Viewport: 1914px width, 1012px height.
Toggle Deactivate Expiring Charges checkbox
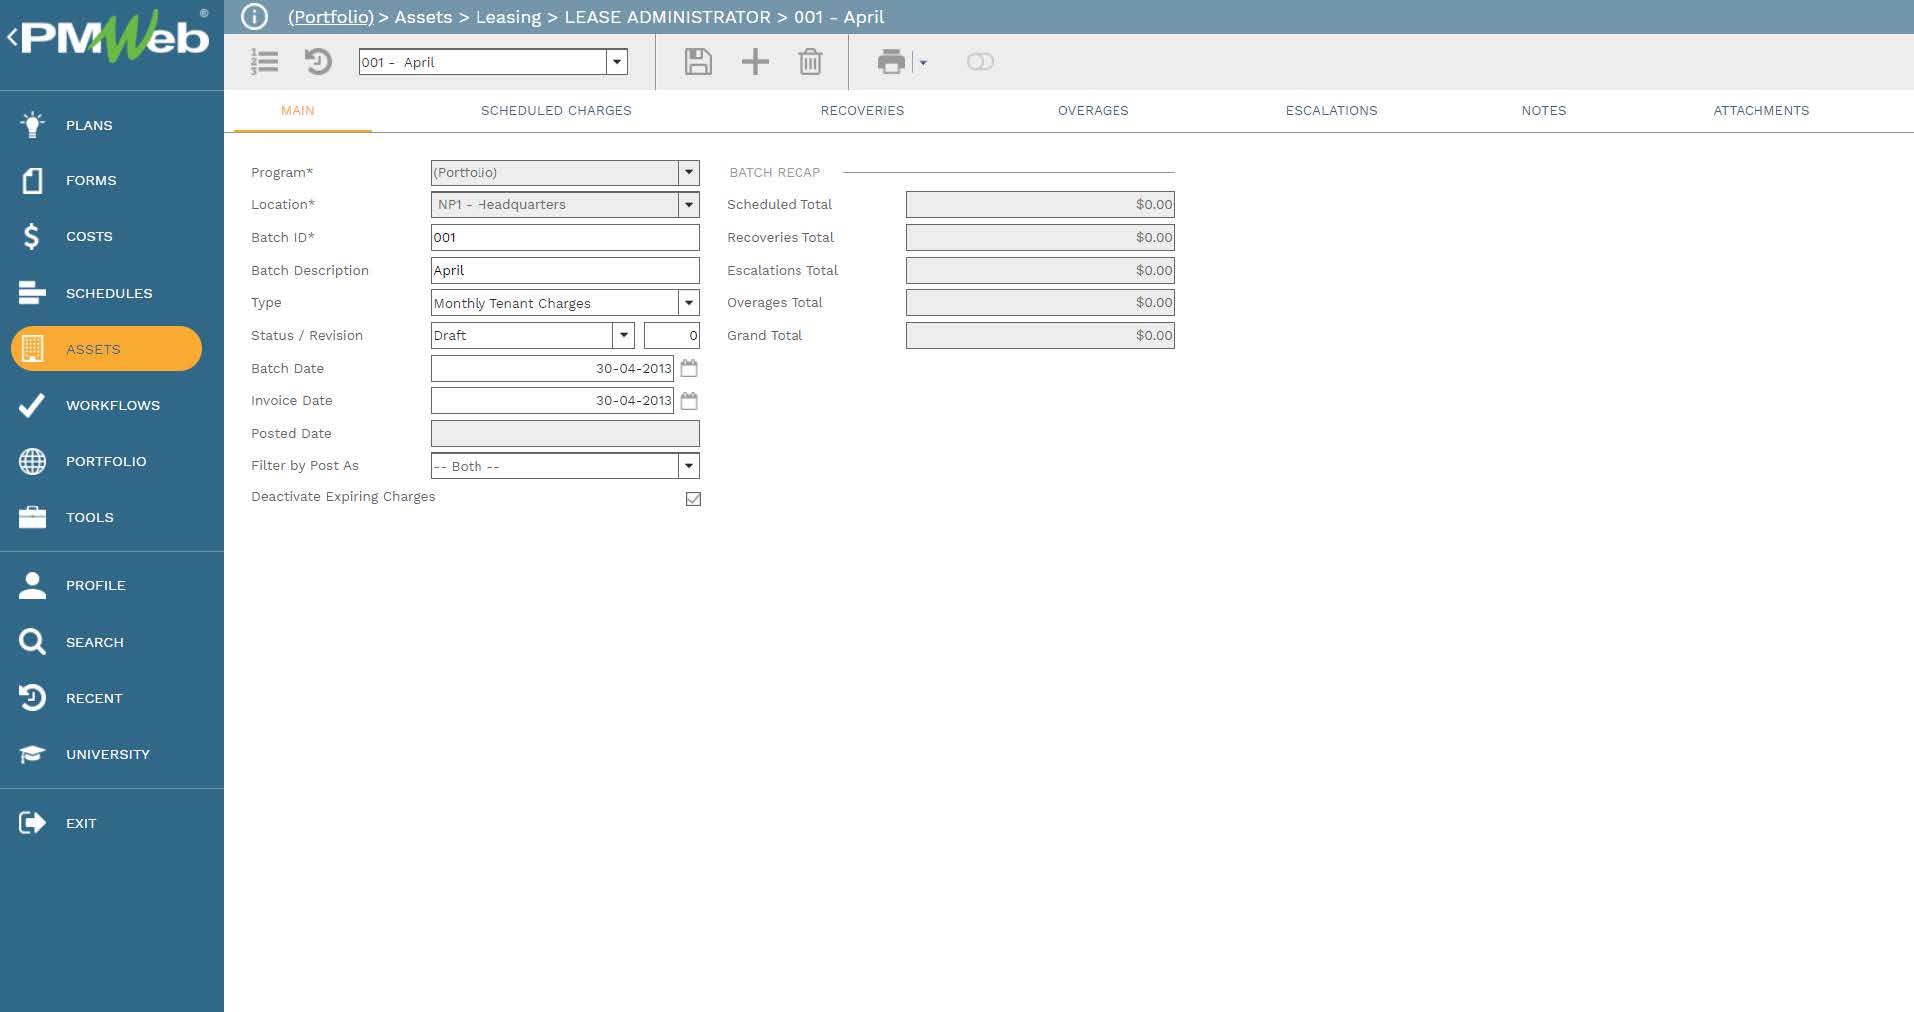(x=693, y=498)
